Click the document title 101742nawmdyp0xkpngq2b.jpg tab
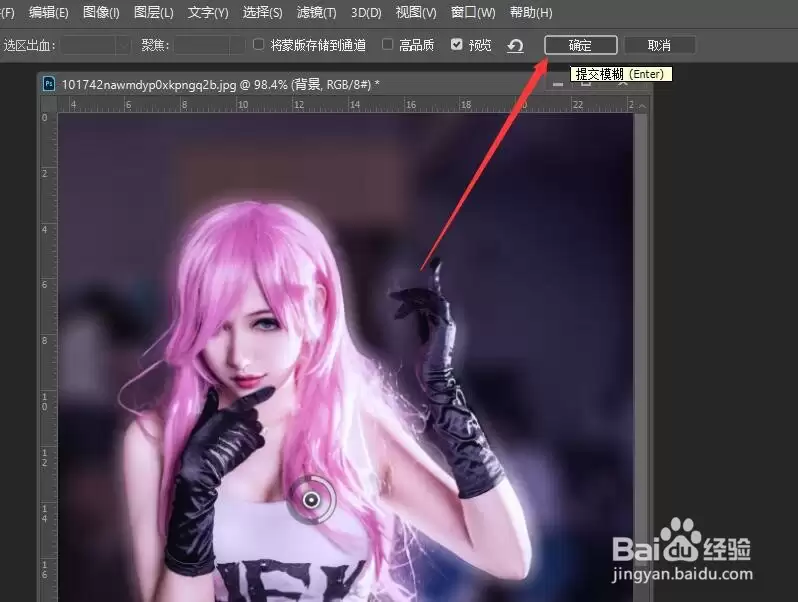Screen dimensions: 798x602 [221, 84]
